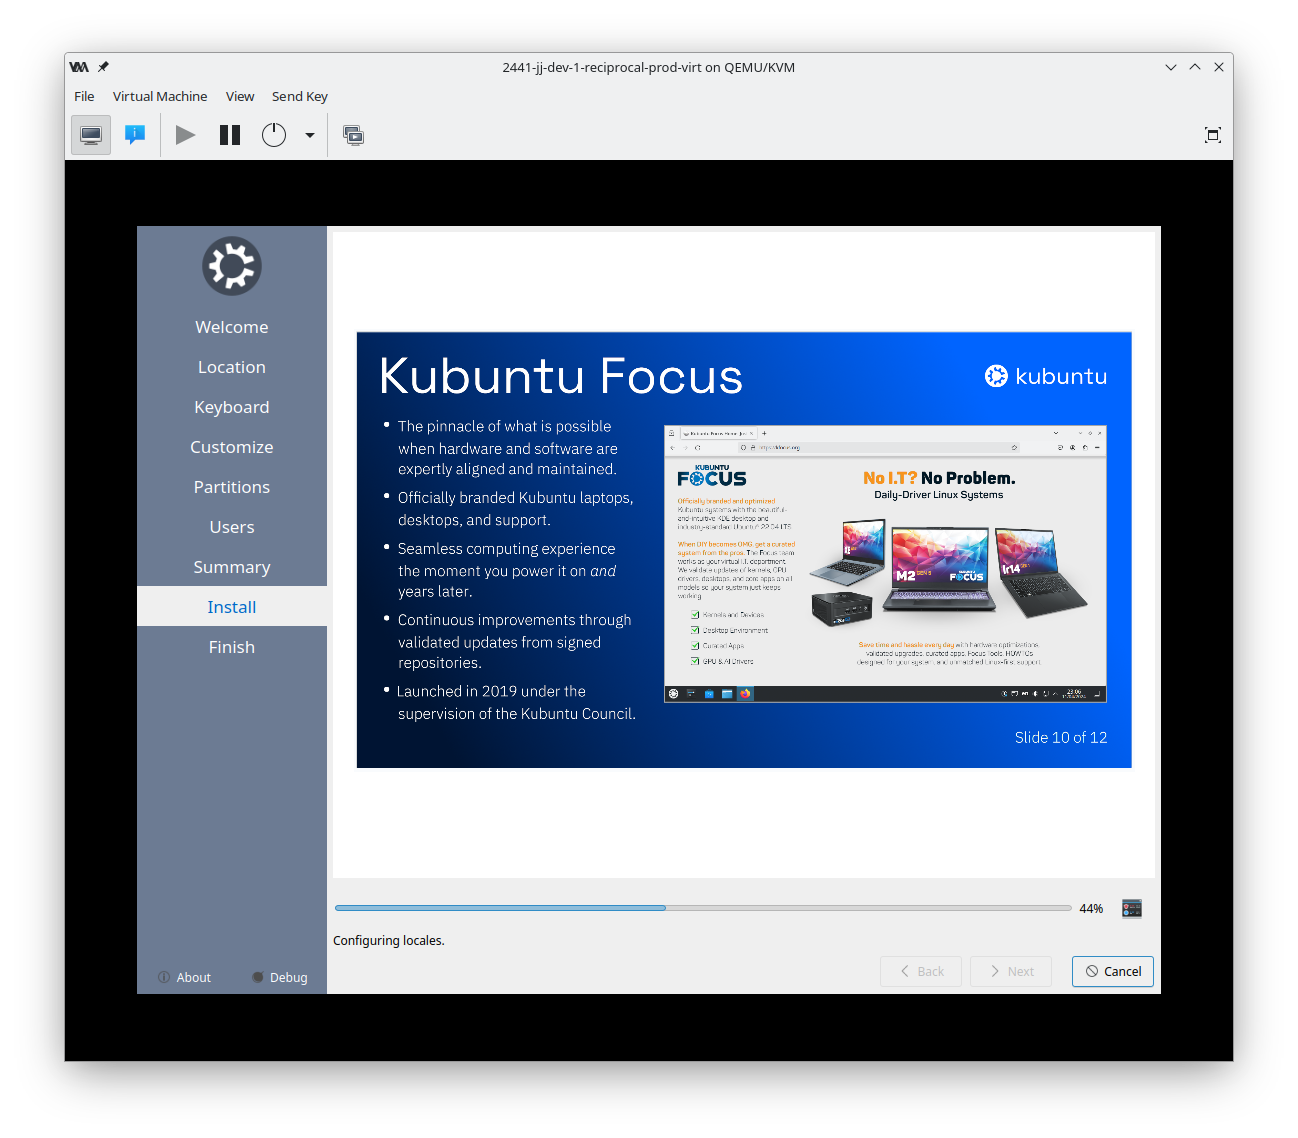This screenshot has width=1298, height=1138.
Task: Show the graphical console view
Action: coord(91,135)
